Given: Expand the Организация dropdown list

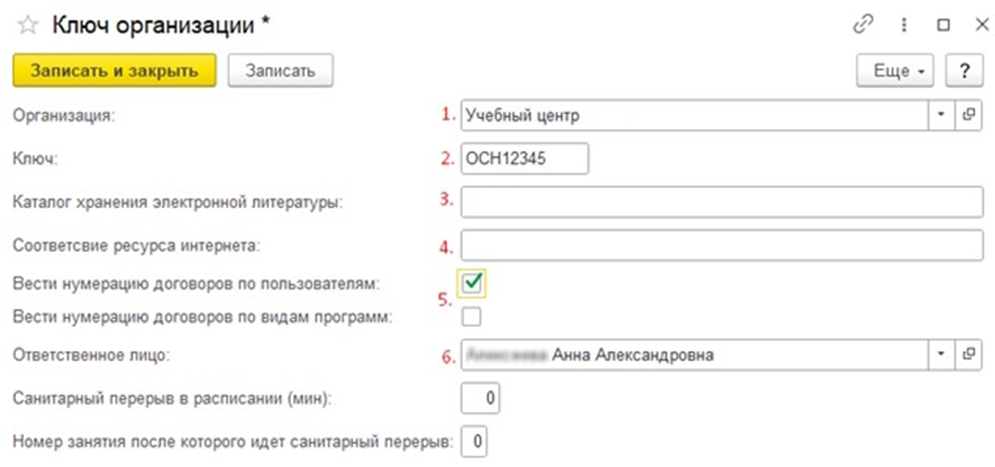Looking at the screenshot, I should 941,115.
